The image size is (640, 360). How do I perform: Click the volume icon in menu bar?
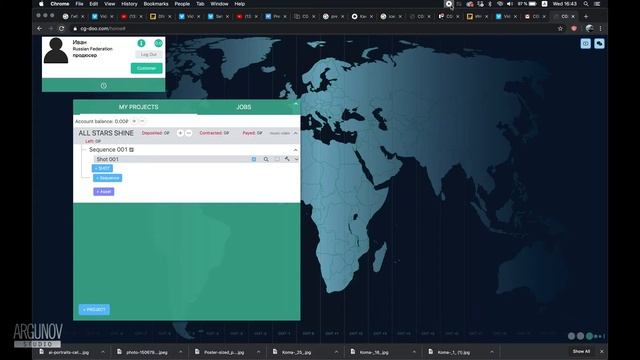510,4
